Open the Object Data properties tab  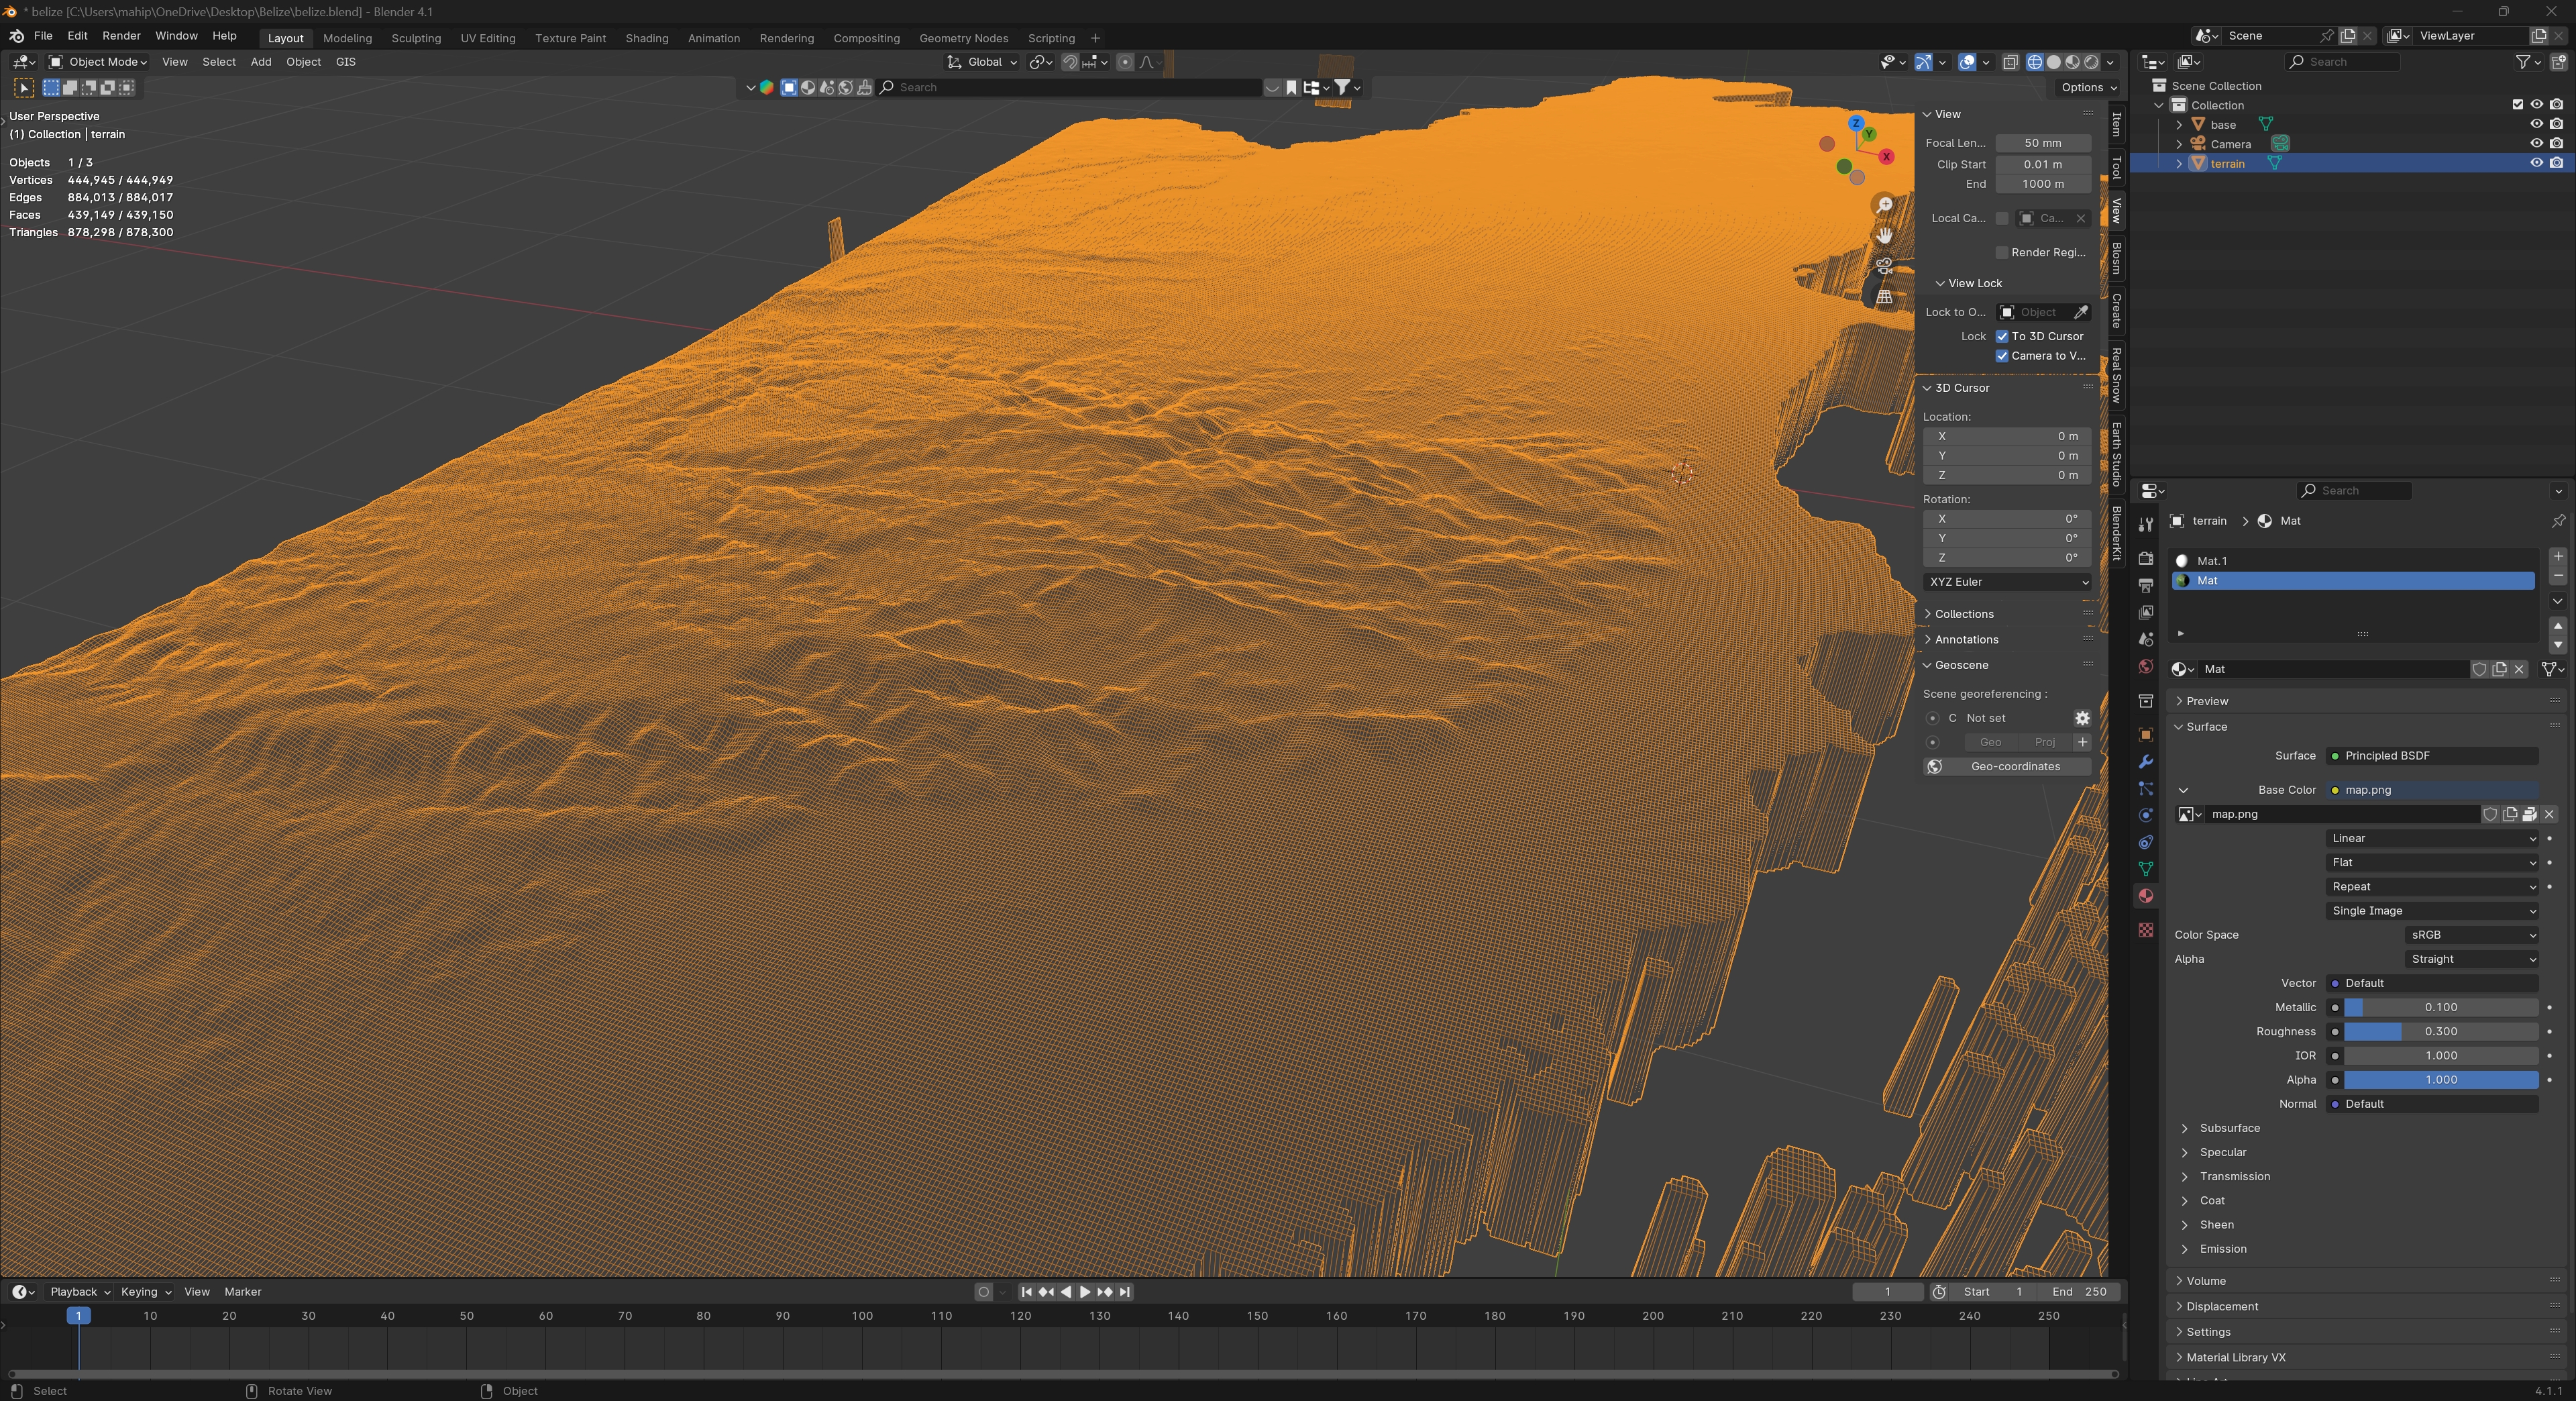2145,869
